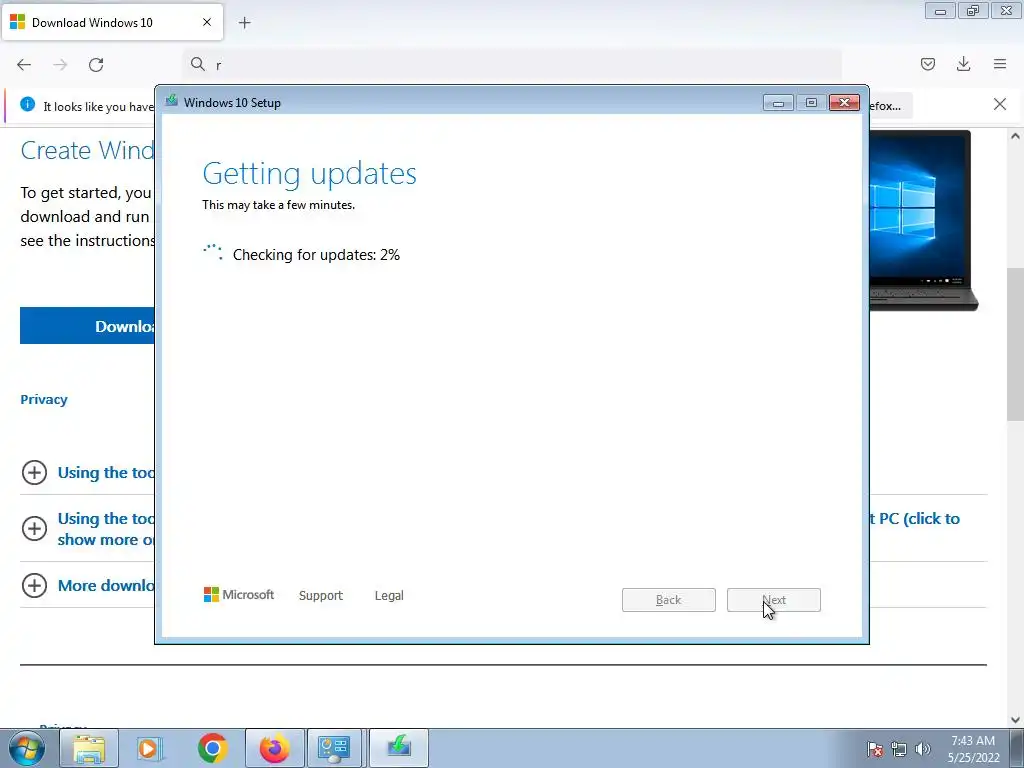This screenshot has width=1024, height=768.
Task: Expand second 'Using the tool' show more section
Action: coord(34,528)
